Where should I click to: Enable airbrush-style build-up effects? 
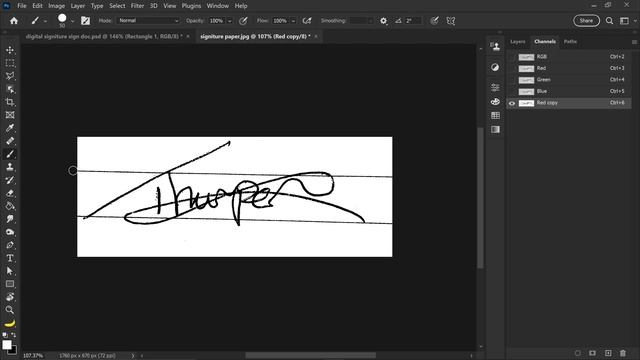point(307,21)
